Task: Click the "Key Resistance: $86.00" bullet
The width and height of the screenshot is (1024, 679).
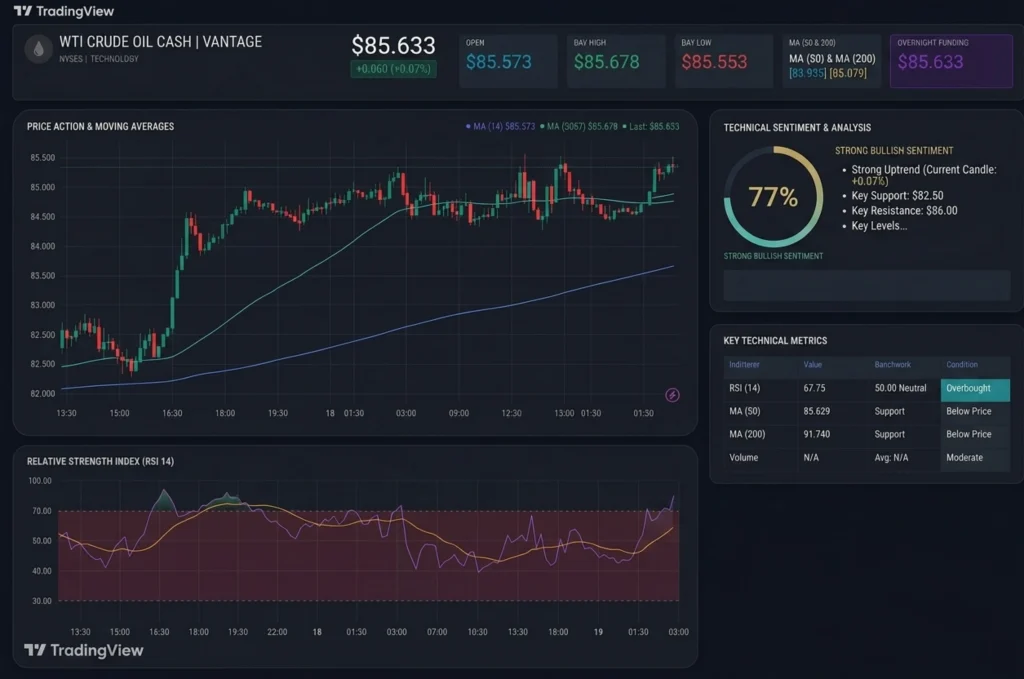Action: coord(904,211)
